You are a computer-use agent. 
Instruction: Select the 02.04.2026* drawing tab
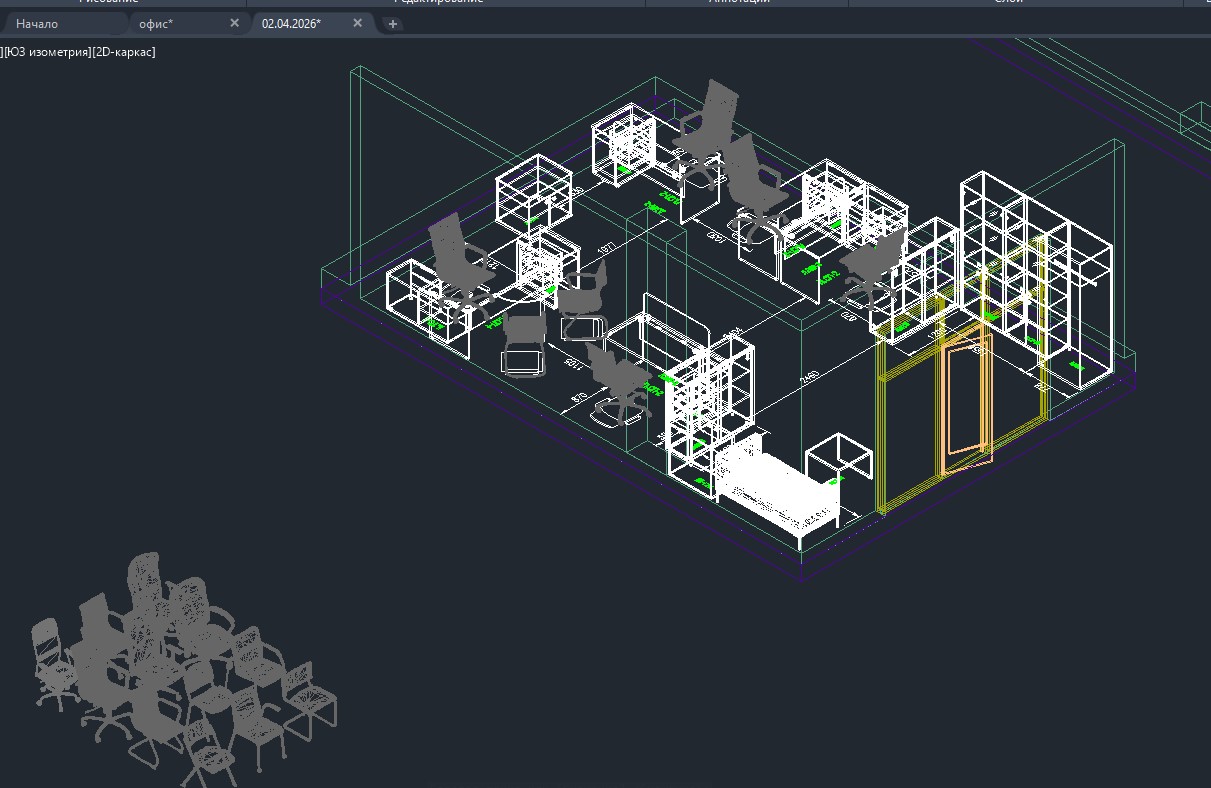pyautogui.click(x=291, y=23)
